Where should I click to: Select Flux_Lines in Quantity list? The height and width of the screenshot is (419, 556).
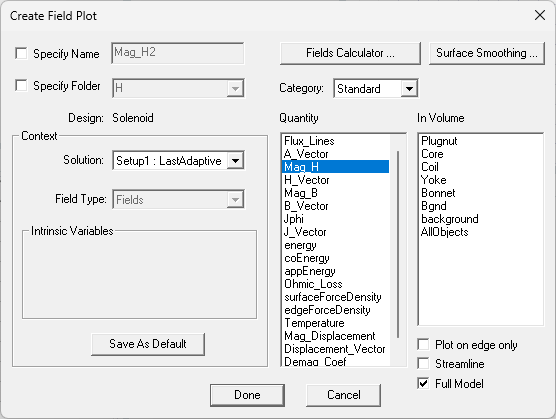tap(335, 141)
